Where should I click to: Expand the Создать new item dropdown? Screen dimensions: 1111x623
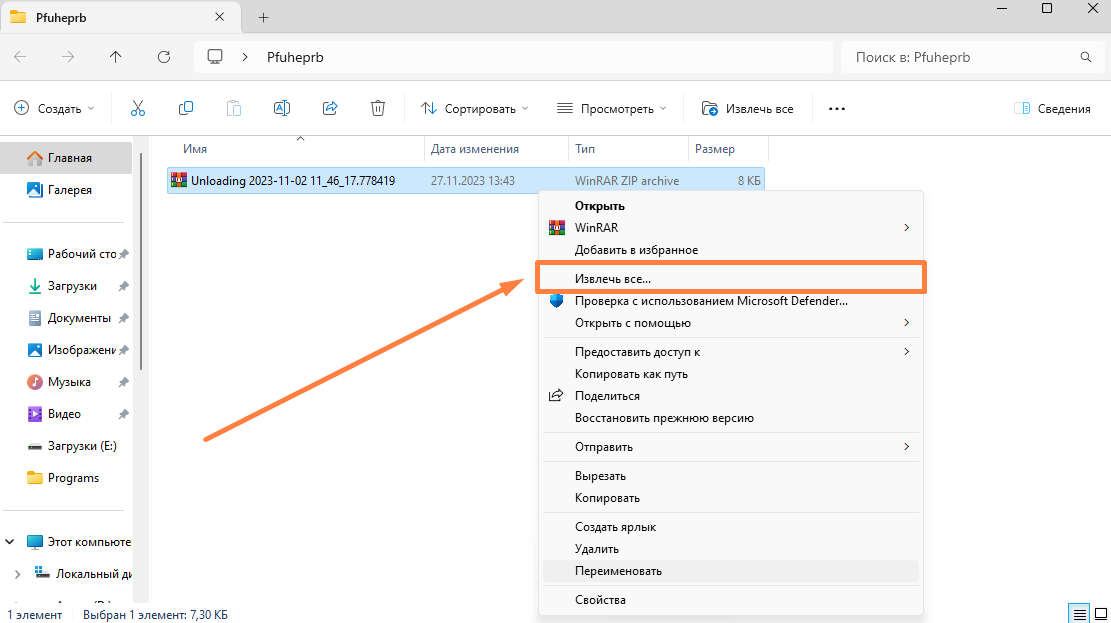pyautogui.click(x=55, y=108)
